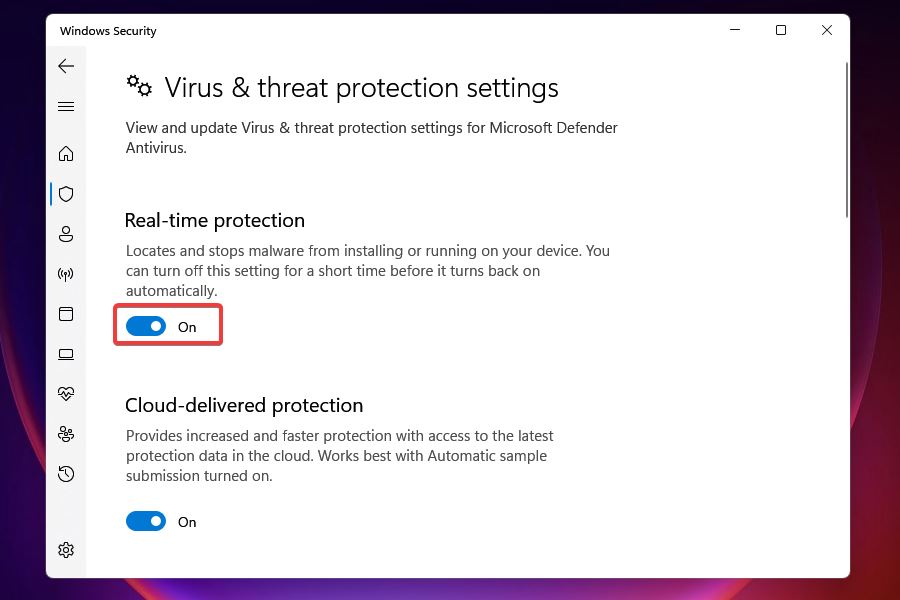Viewport: 900px width, 600px height.
Task: Click the Cloud-delivered protection heading
Action: tap(244, 405)
